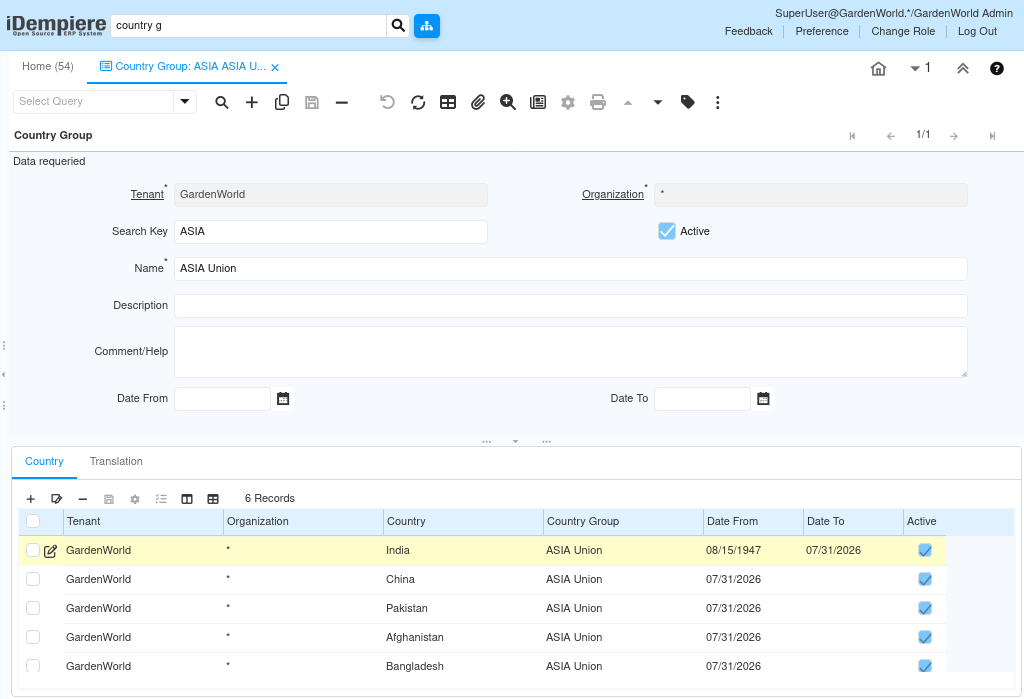Viewport: 1024px width, 699px height.
Task: Click the Search Key input field
Action: (330, 232)
